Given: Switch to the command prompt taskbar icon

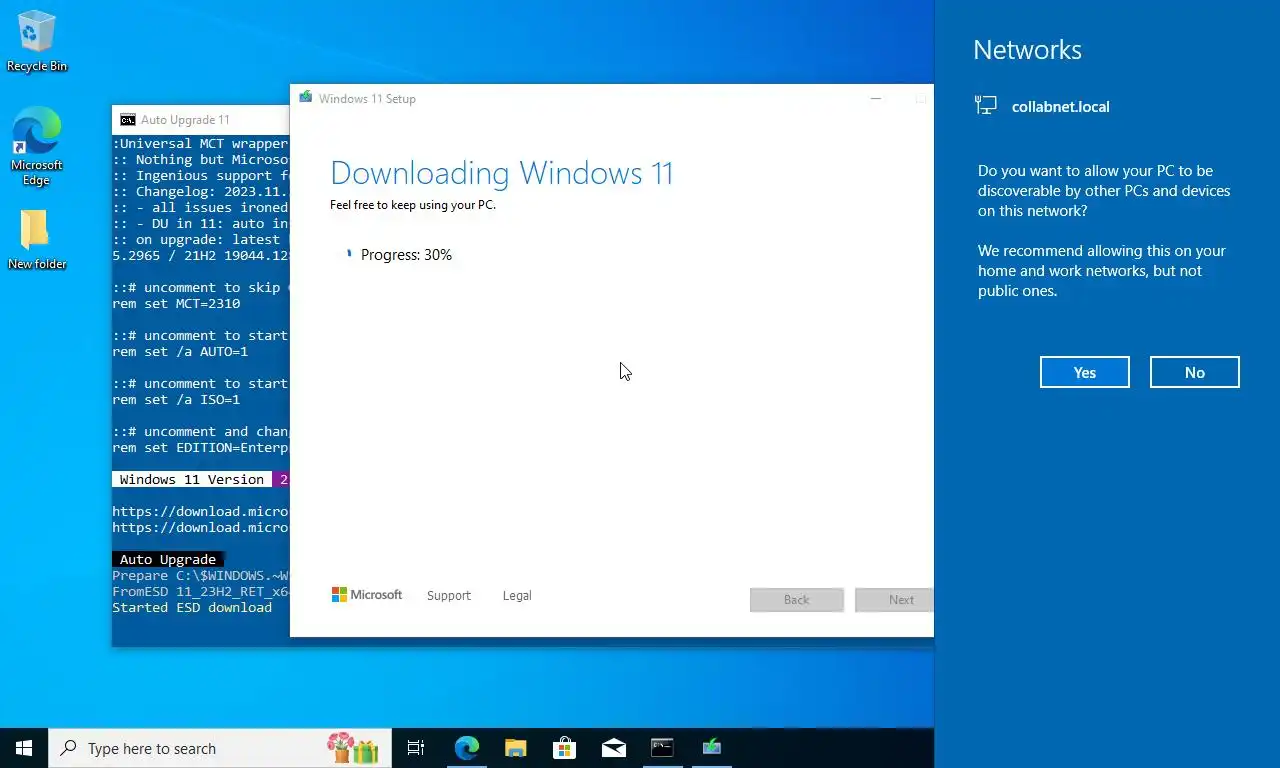Looking at the screenshot, I should (x=663, y=748).
